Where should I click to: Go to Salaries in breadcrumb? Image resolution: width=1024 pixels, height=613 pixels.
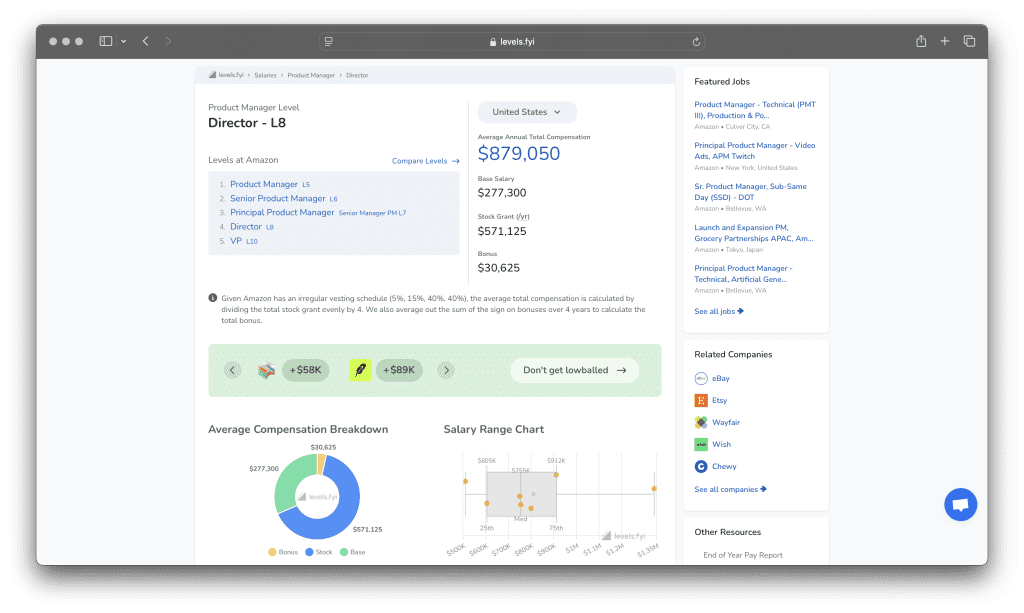coord(265,75)
